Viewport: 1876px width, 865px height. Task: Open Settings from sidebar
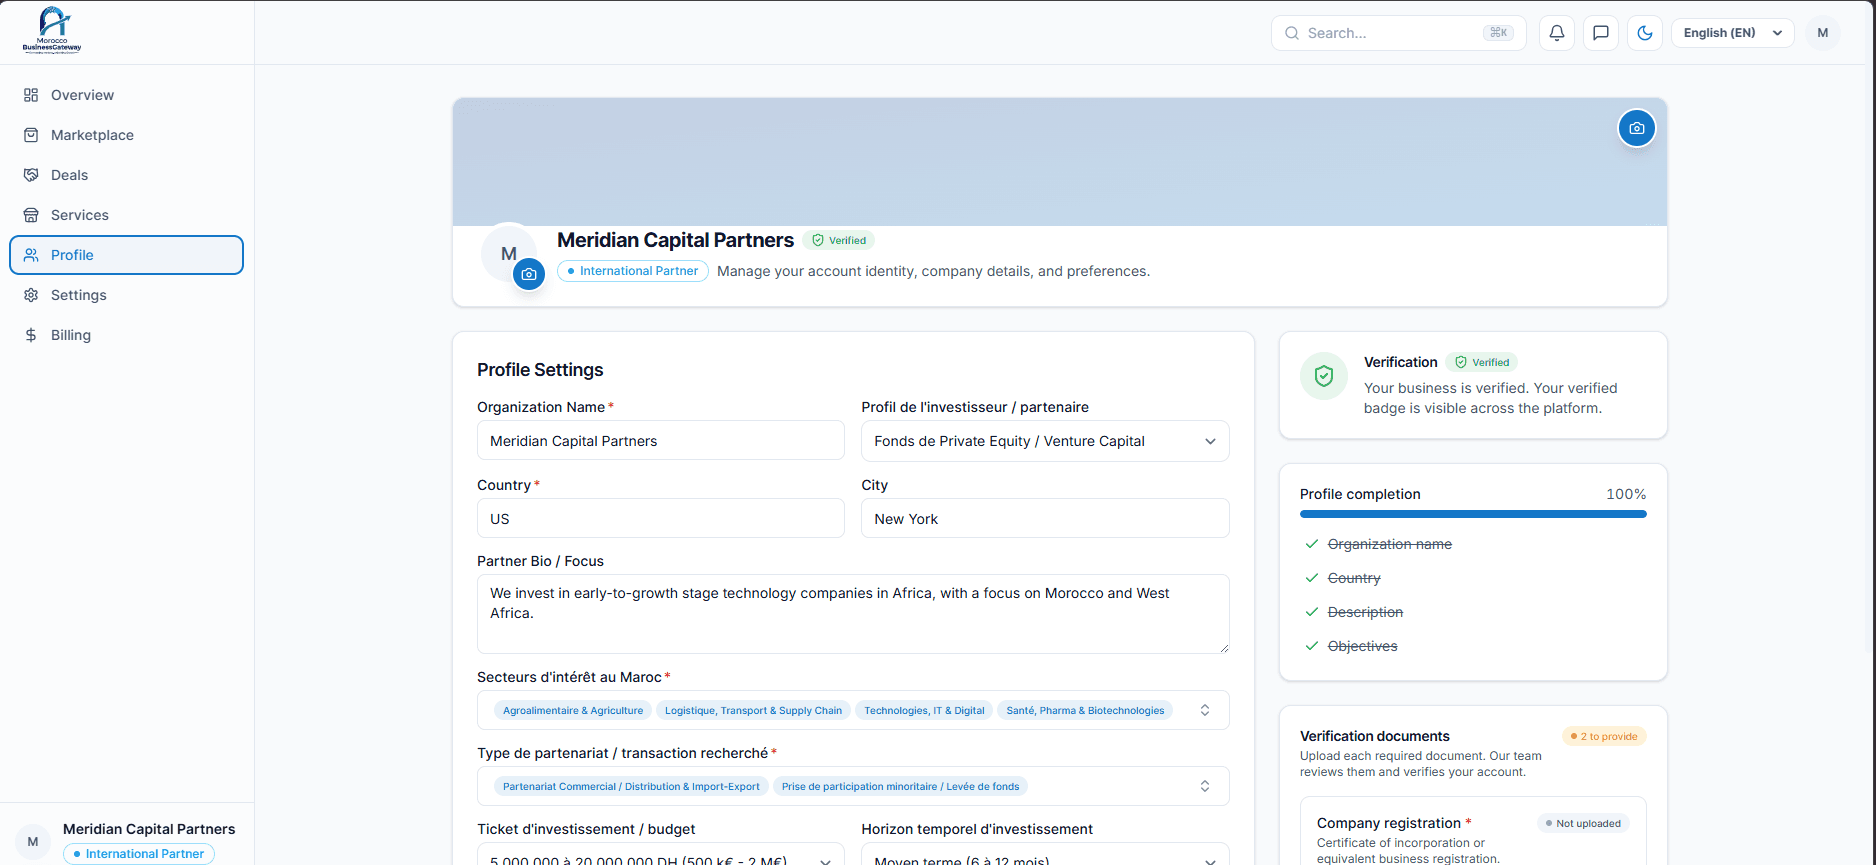[x=126, y=295]
